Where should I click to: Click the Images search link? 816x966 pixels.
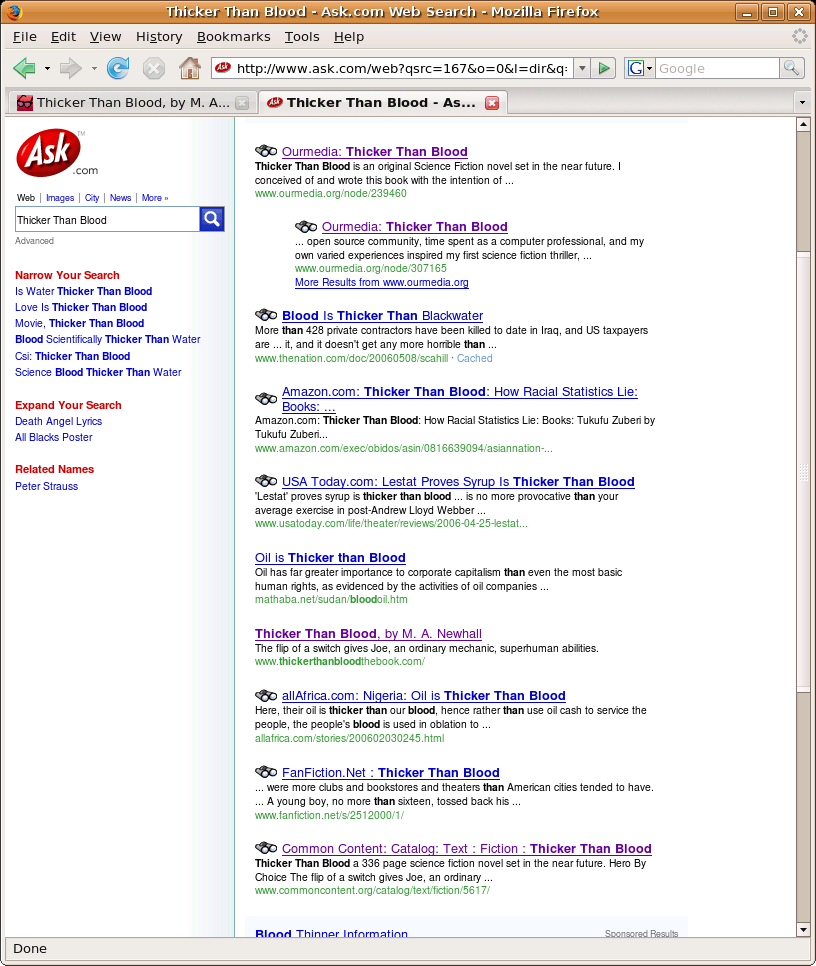click(x=60, y=198)
